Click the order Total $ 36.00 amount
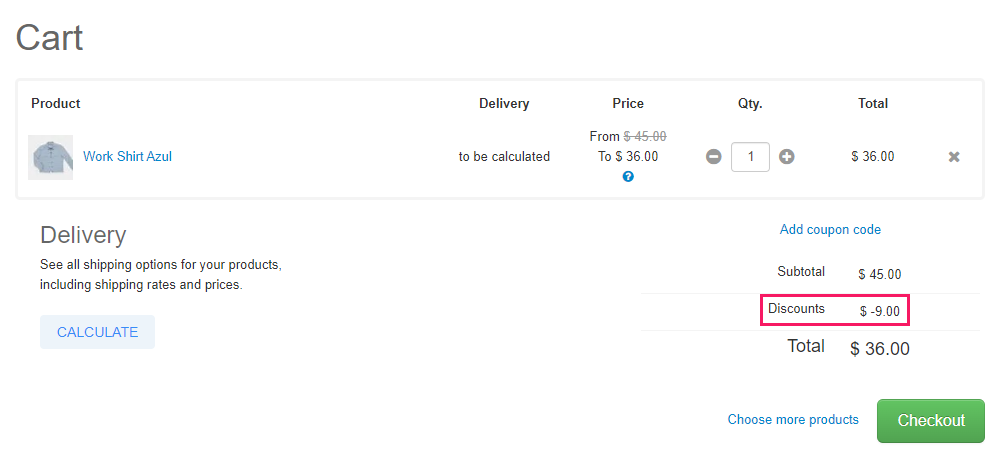This screenshot has height=460, width=1006. tap(880, 349)
